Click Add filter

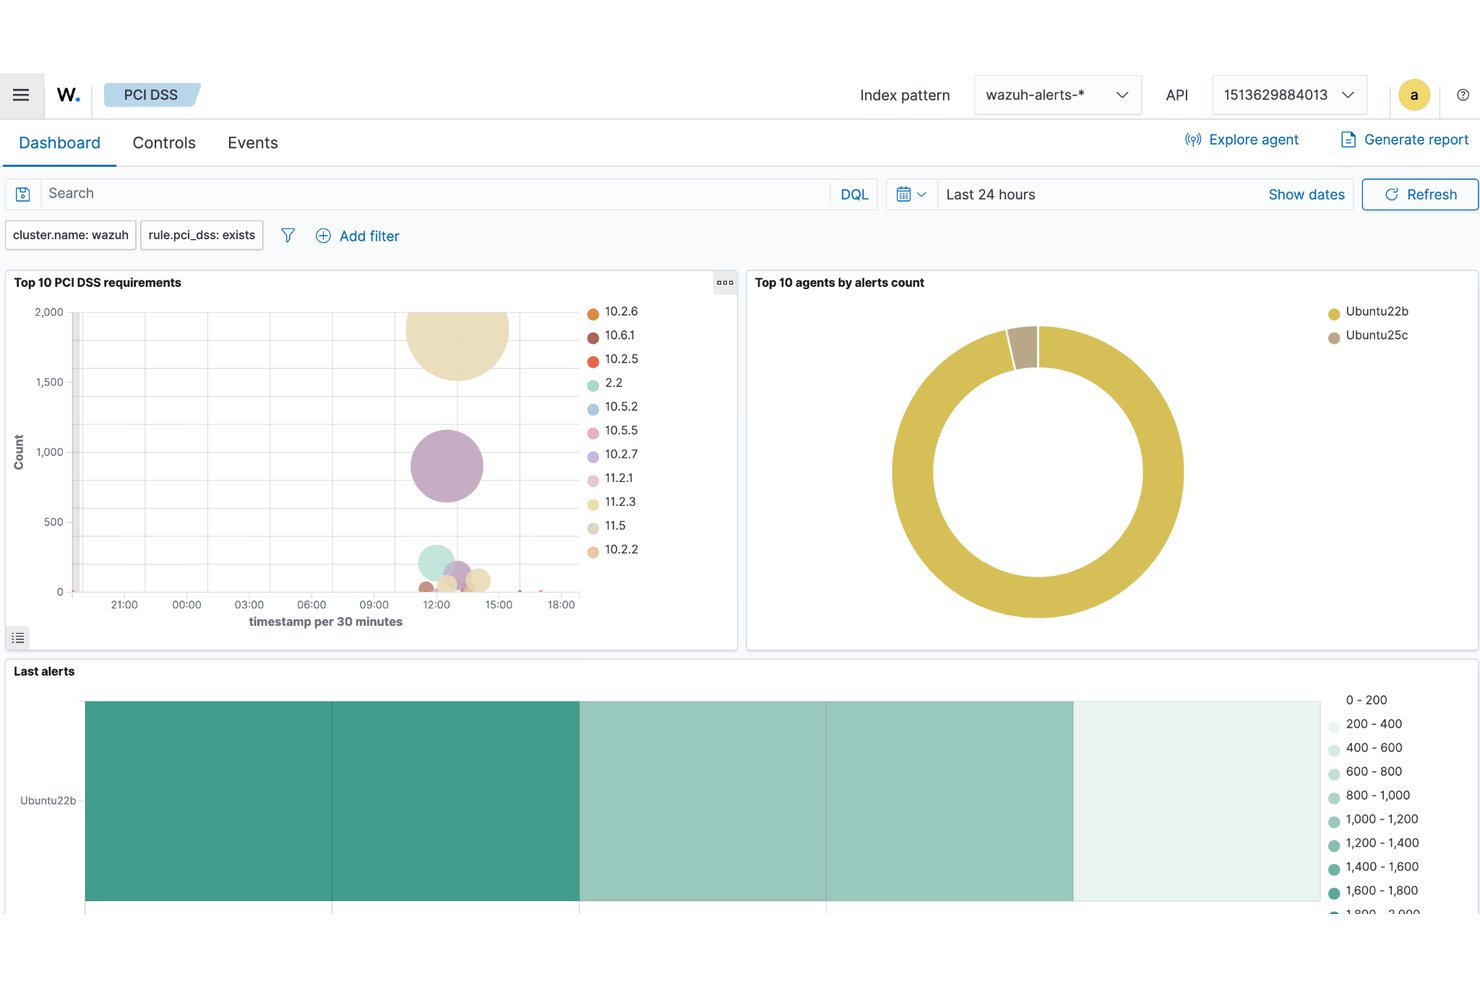coord(357,236)
